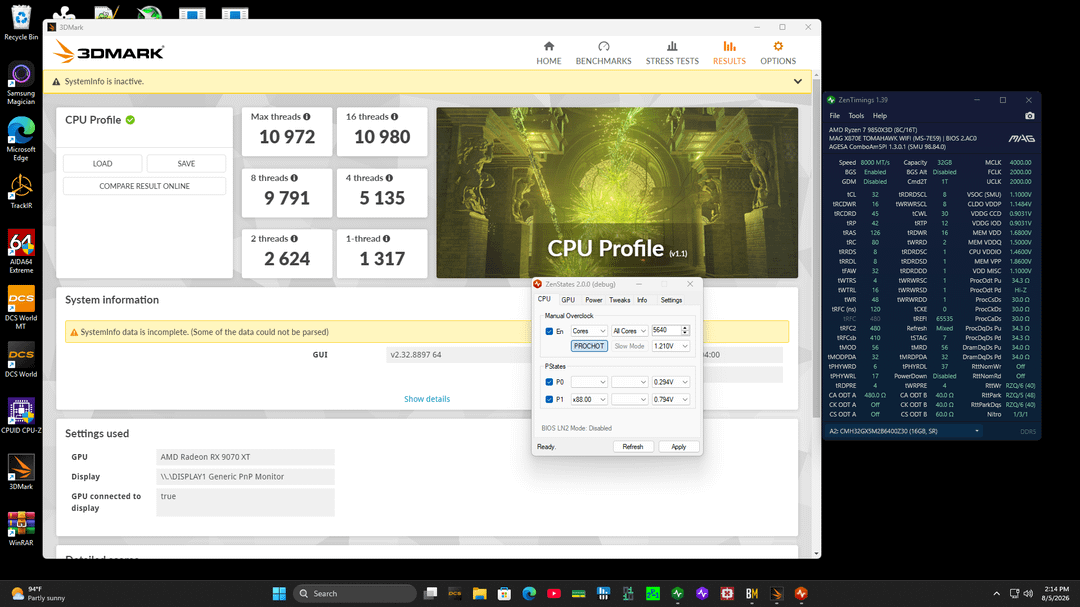This screenshot has width=1080, height=607.
Task: Switch to Settings tab in ZenStates
Action: tap(671, 300)
